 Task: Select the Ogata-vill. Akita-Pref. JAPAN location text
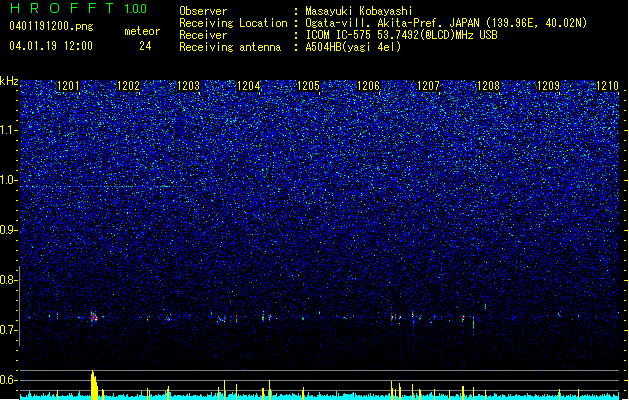446,23
